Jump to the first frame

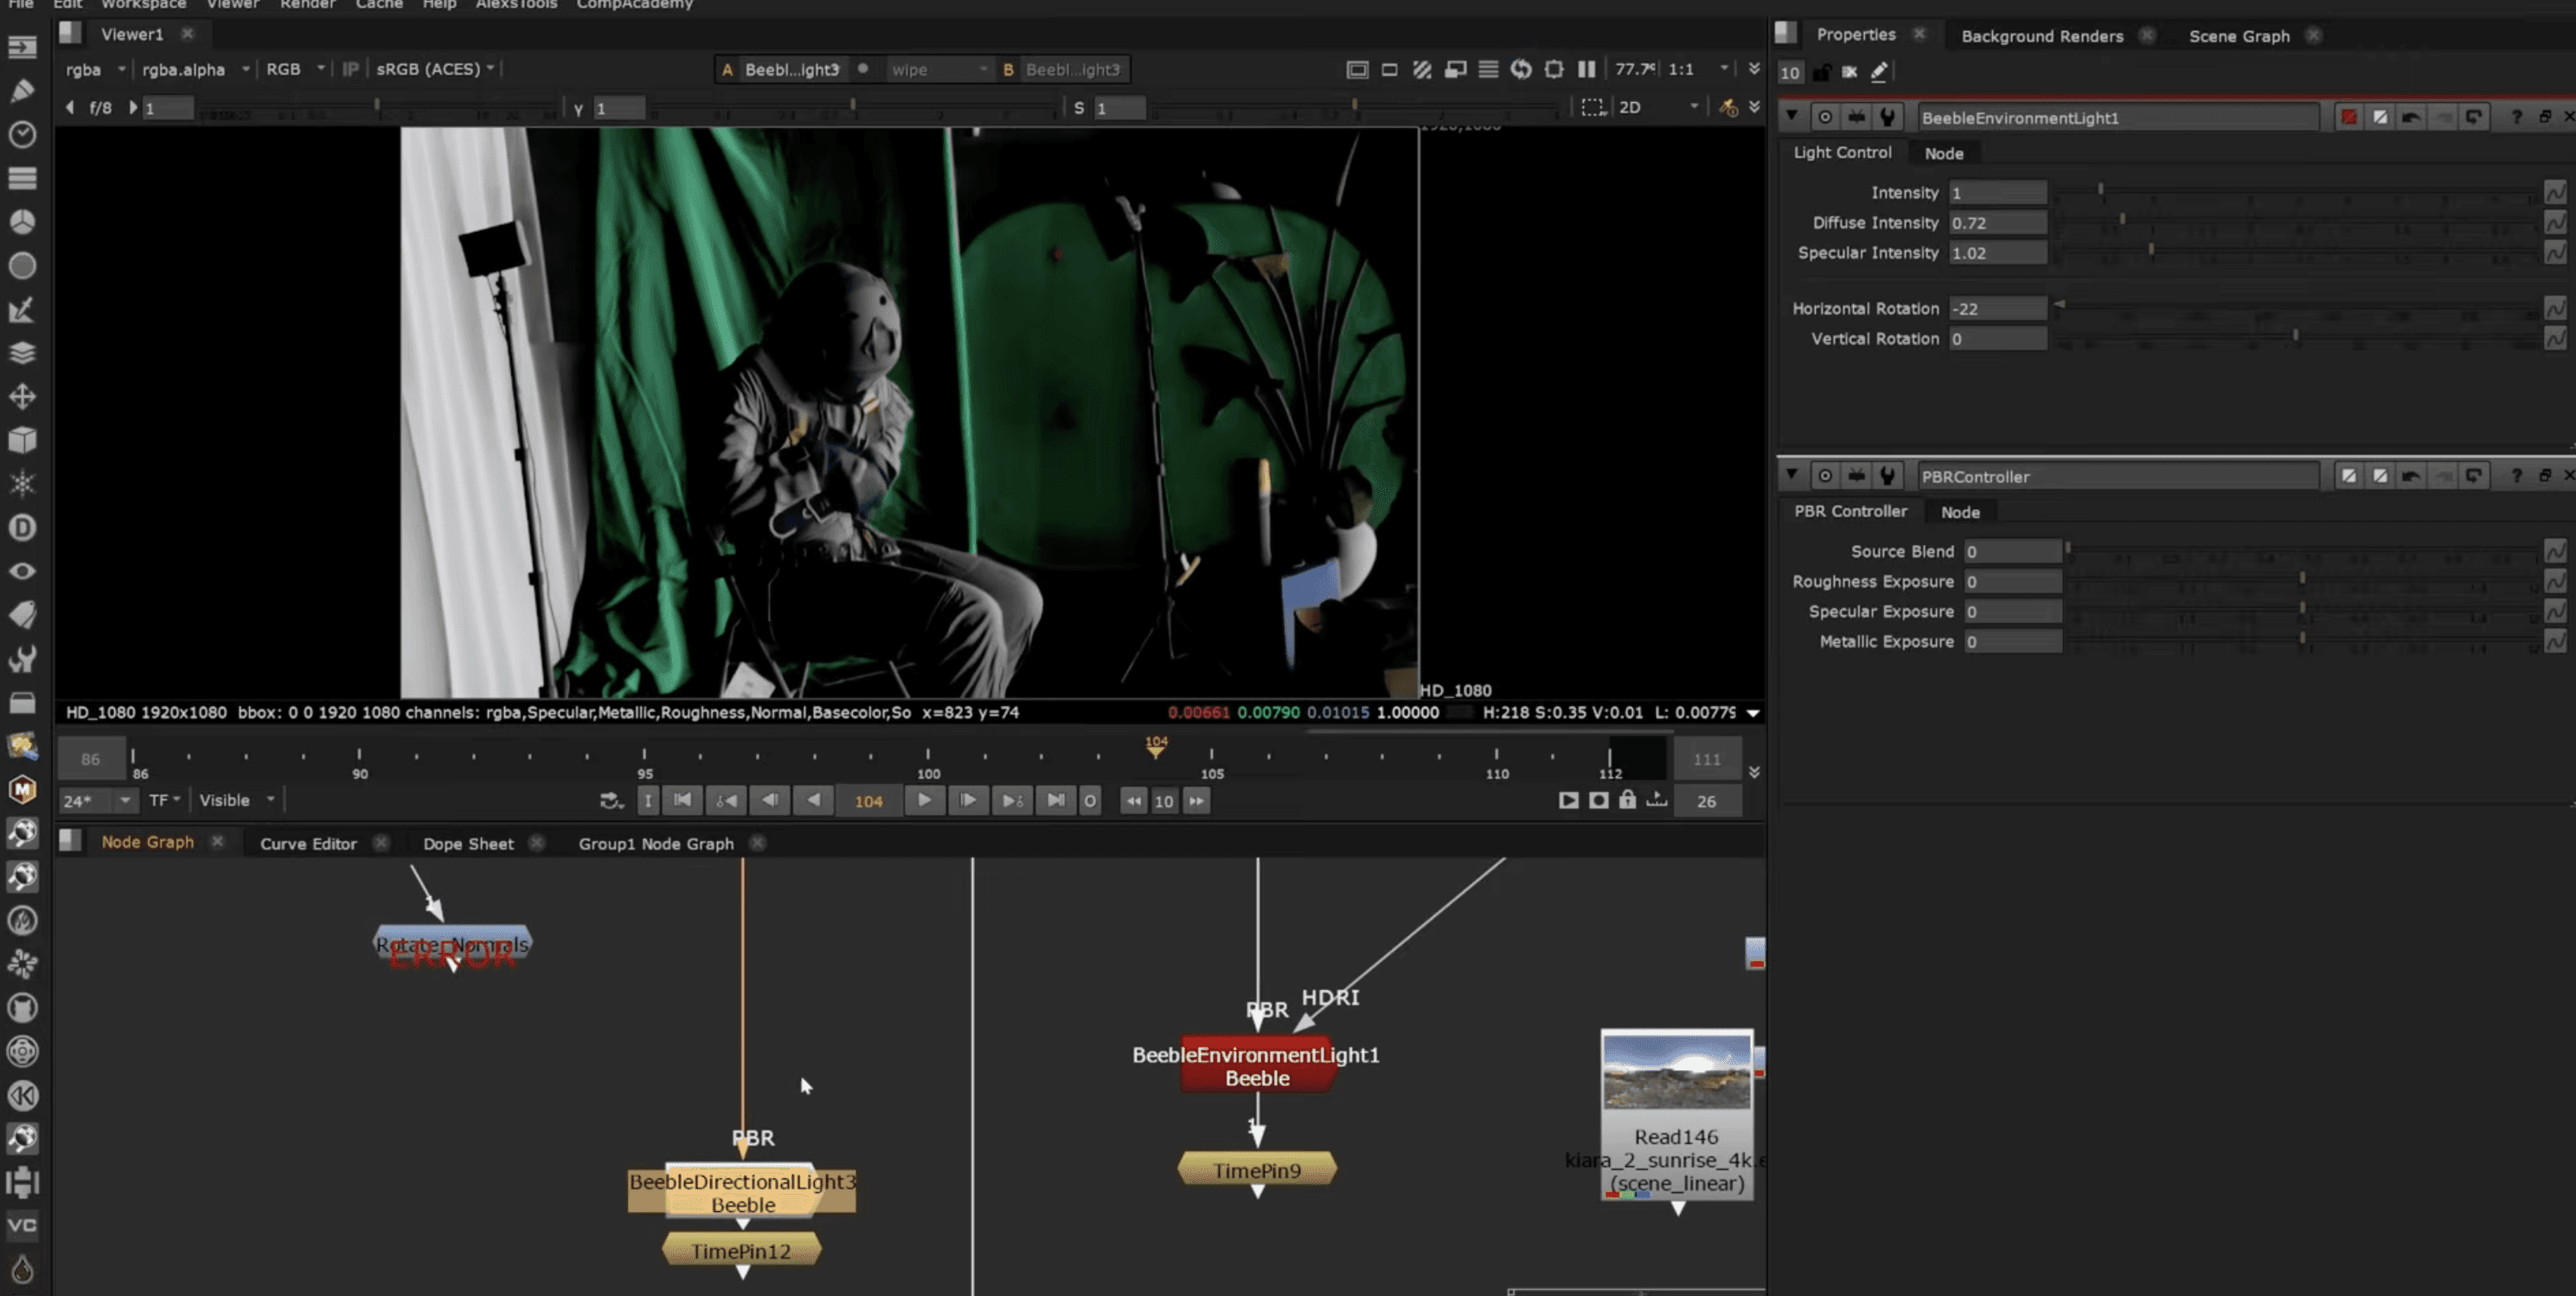683,800
